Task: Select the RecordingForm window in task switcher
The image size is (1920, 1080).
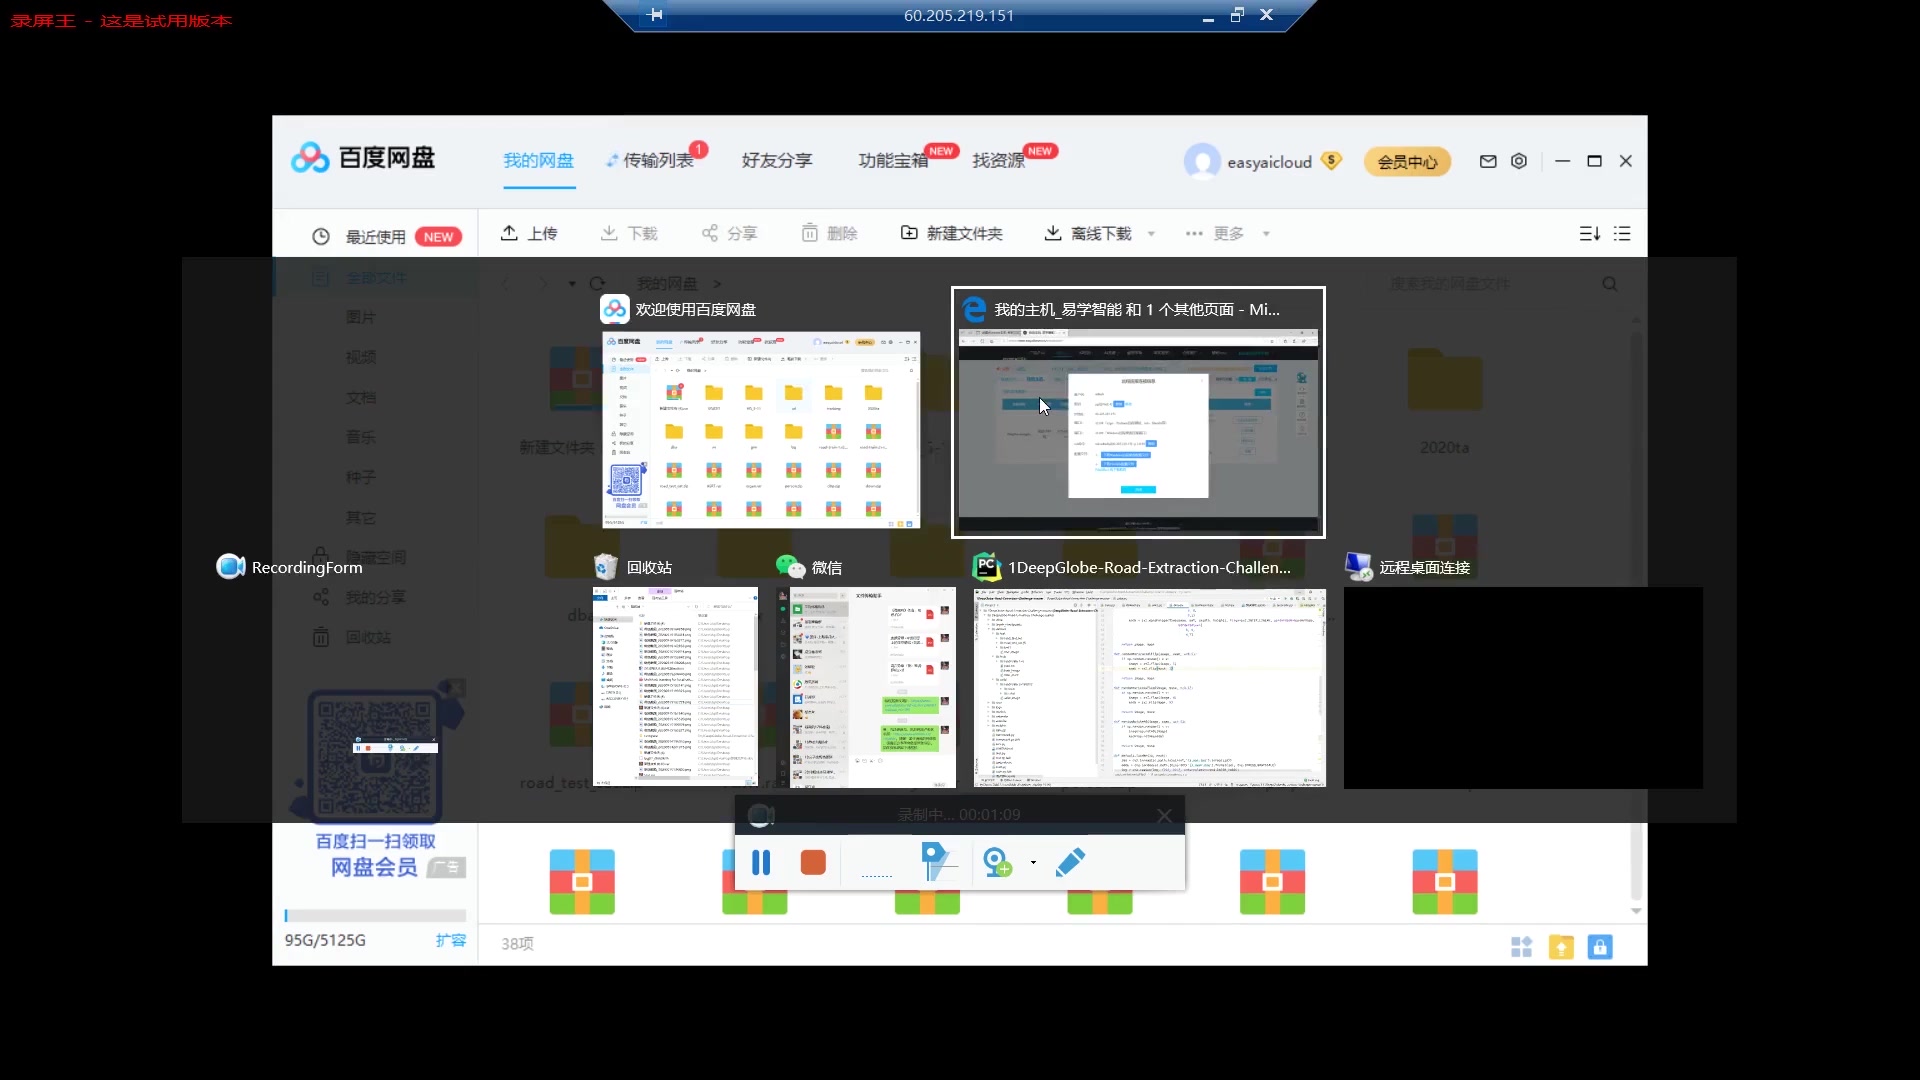Action: coord(290,567)
